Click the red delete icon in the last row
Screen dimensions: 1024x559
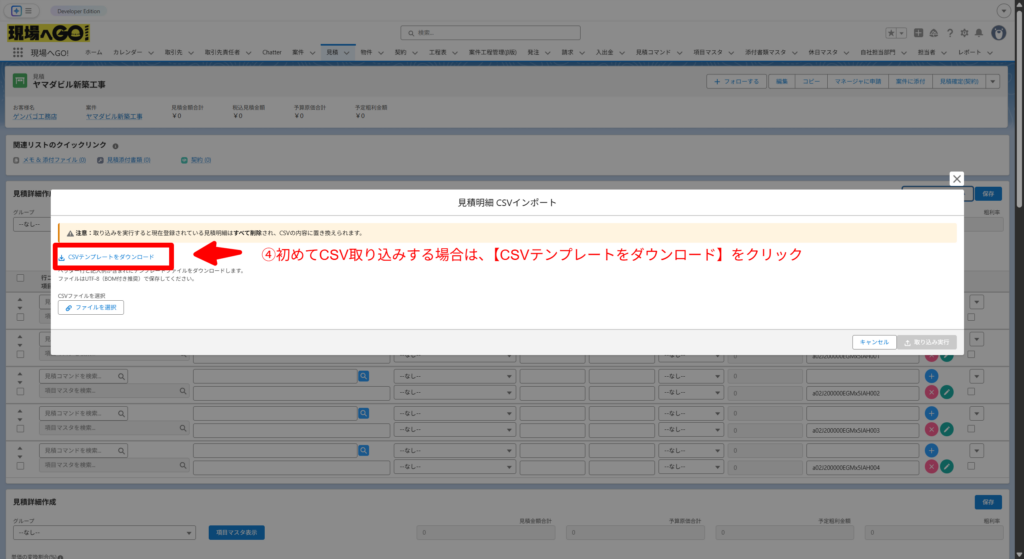tap(932, 467)
